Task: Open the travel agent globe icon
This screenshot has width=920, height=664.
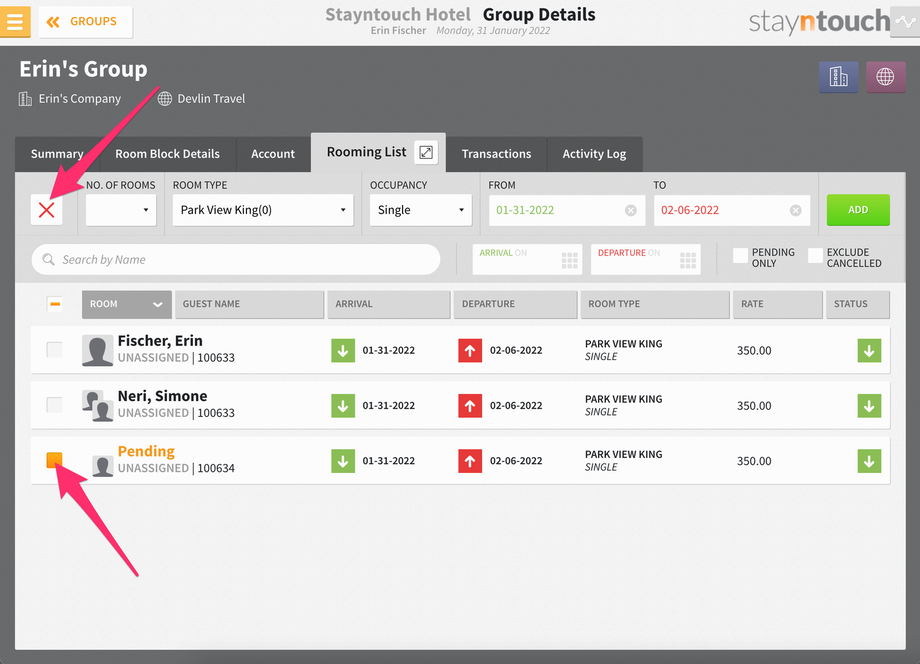Action: click(885, 77)
